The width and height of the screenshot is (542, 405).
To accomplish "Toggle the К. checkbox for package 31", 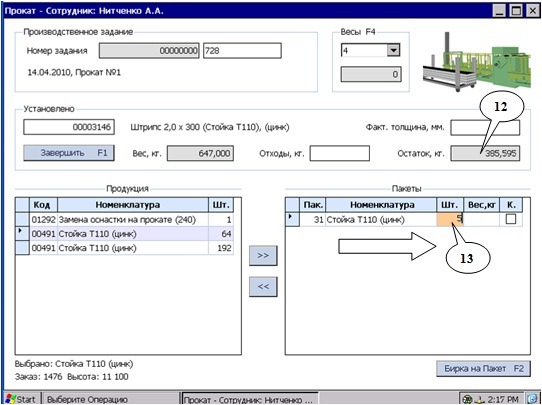I will [511, 219].
